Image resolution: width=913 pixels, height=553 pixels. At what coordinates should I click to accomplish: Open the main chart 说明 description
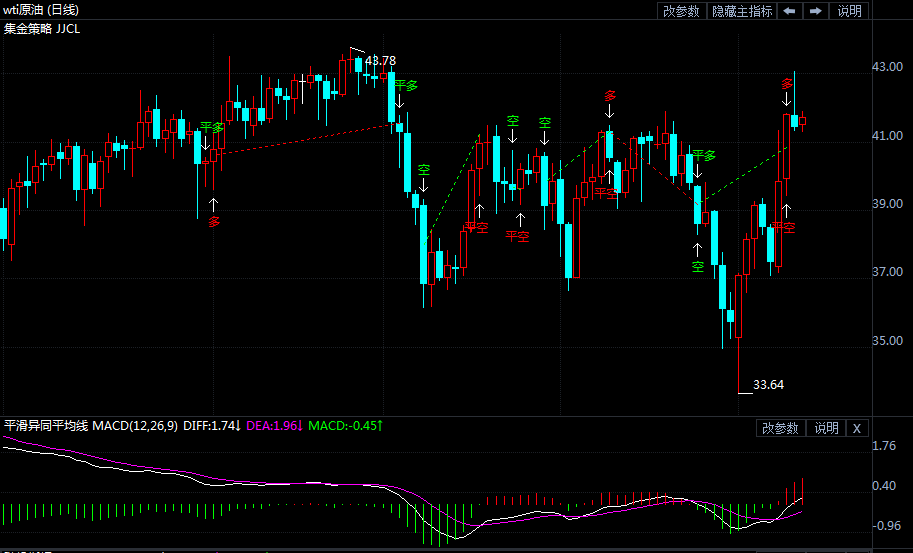pyautogui.click(x=849, y=11)
